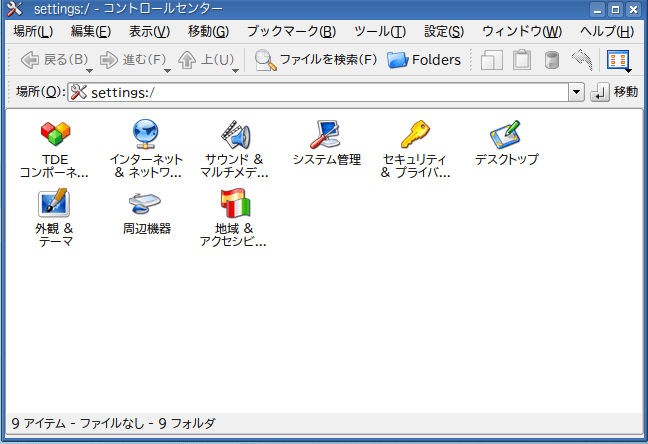Expand the 戻る history dropdown arrow
This screenshot has height=444, width=648.
coord(89,71)
